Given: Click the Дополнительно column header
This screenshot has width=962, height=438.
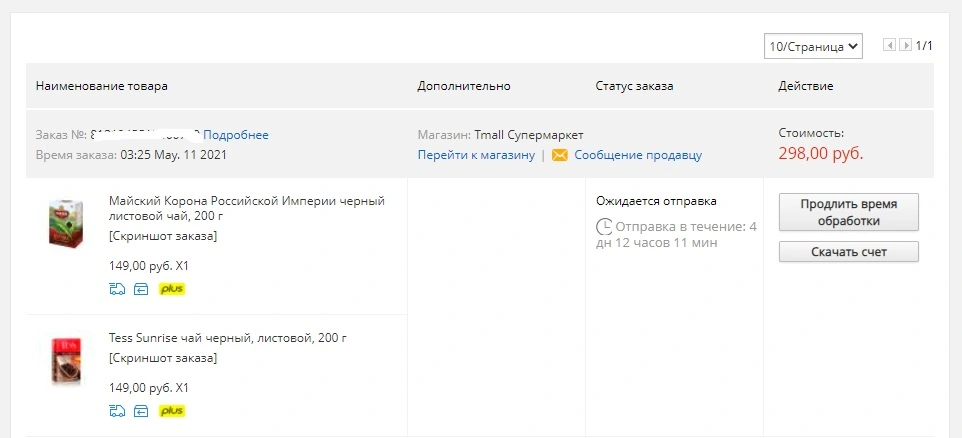Looking at the screenshot, I should pos(464,86).
